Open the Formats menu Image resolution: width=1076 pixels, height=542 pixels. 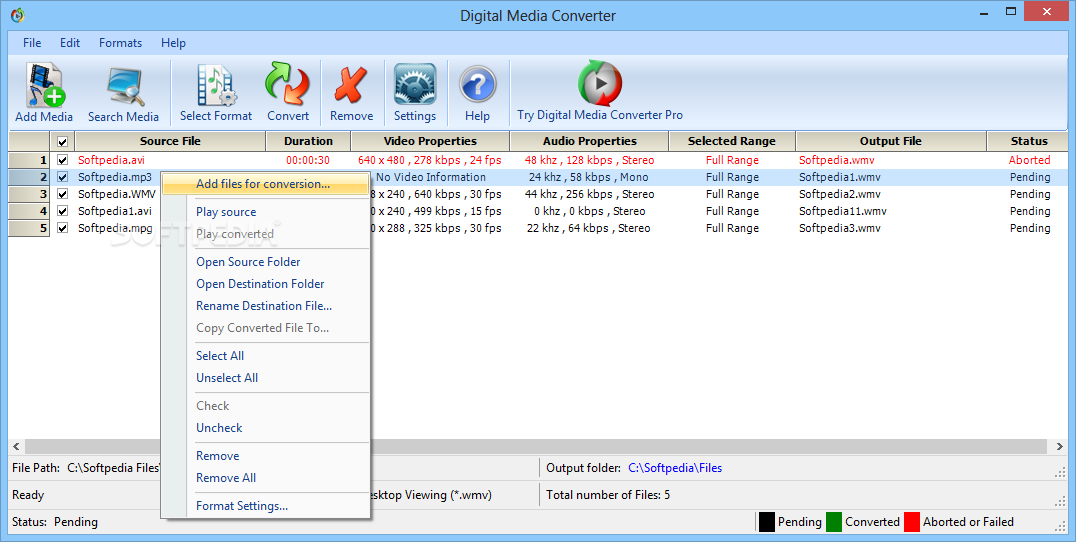click(120, 43)
